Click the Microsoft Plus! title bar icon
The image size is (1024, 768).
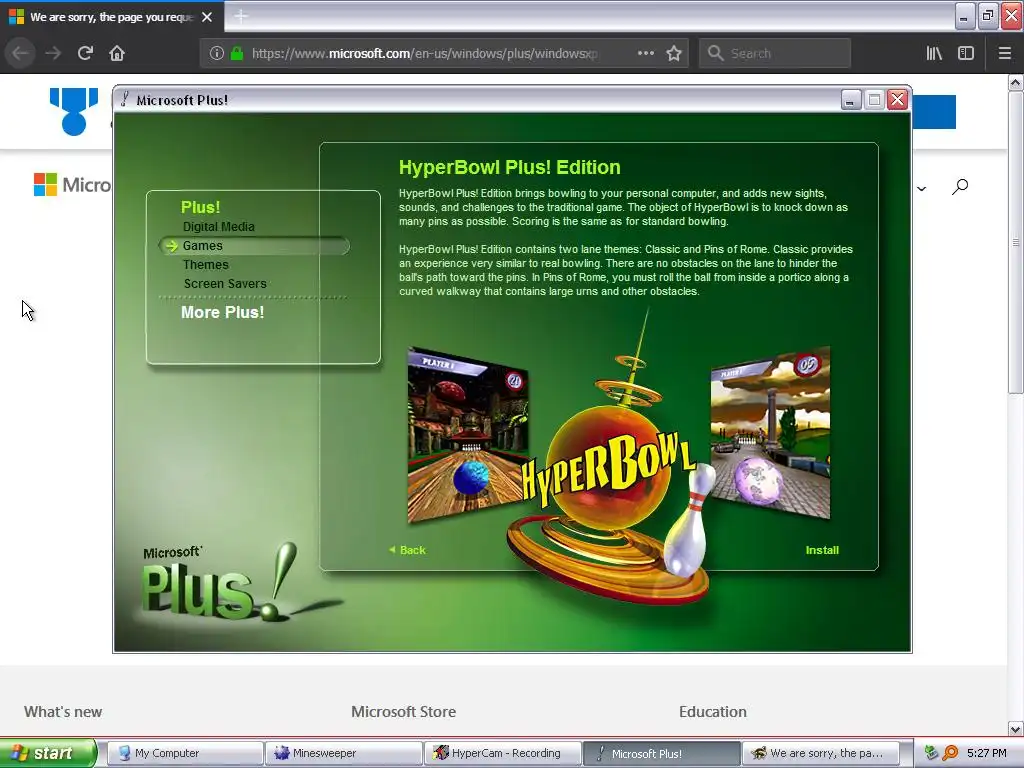coord(125,99)
